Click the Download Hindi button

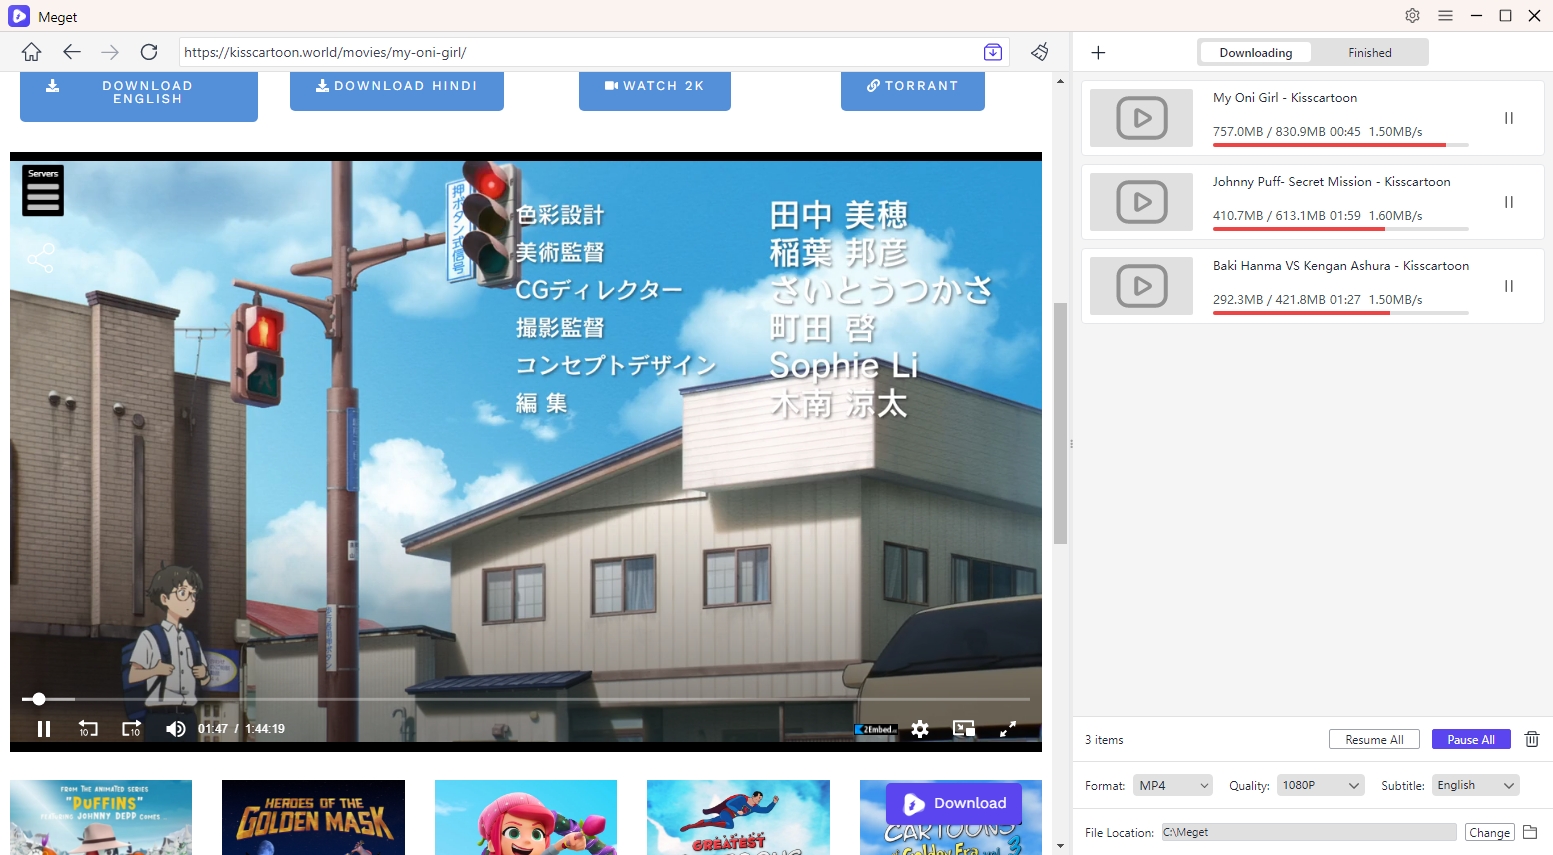[397, 89]
